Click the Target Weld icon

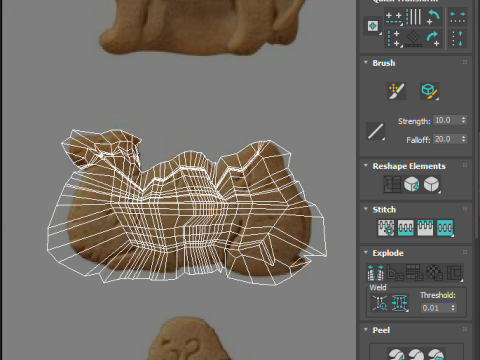tap(380, 303)
